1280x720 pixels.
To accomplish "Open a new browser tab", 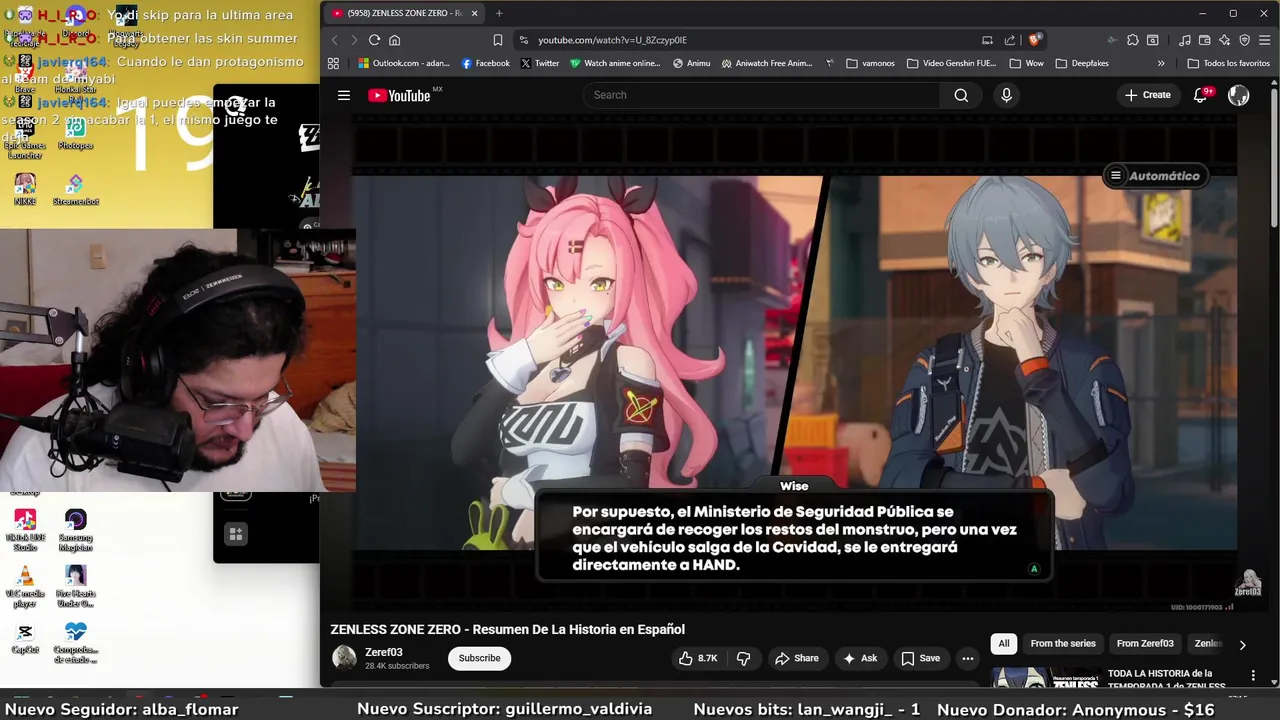I will (499, 13).
